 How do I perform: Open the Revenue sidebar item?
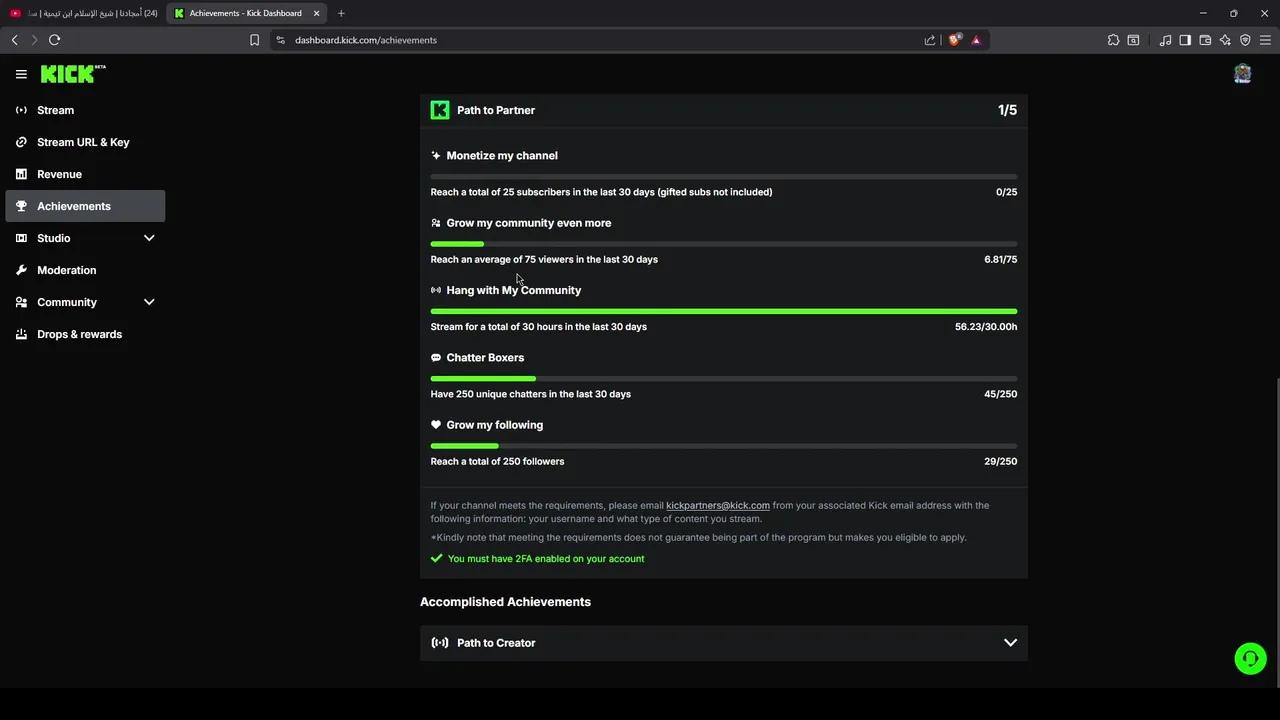tap(59, 174)
